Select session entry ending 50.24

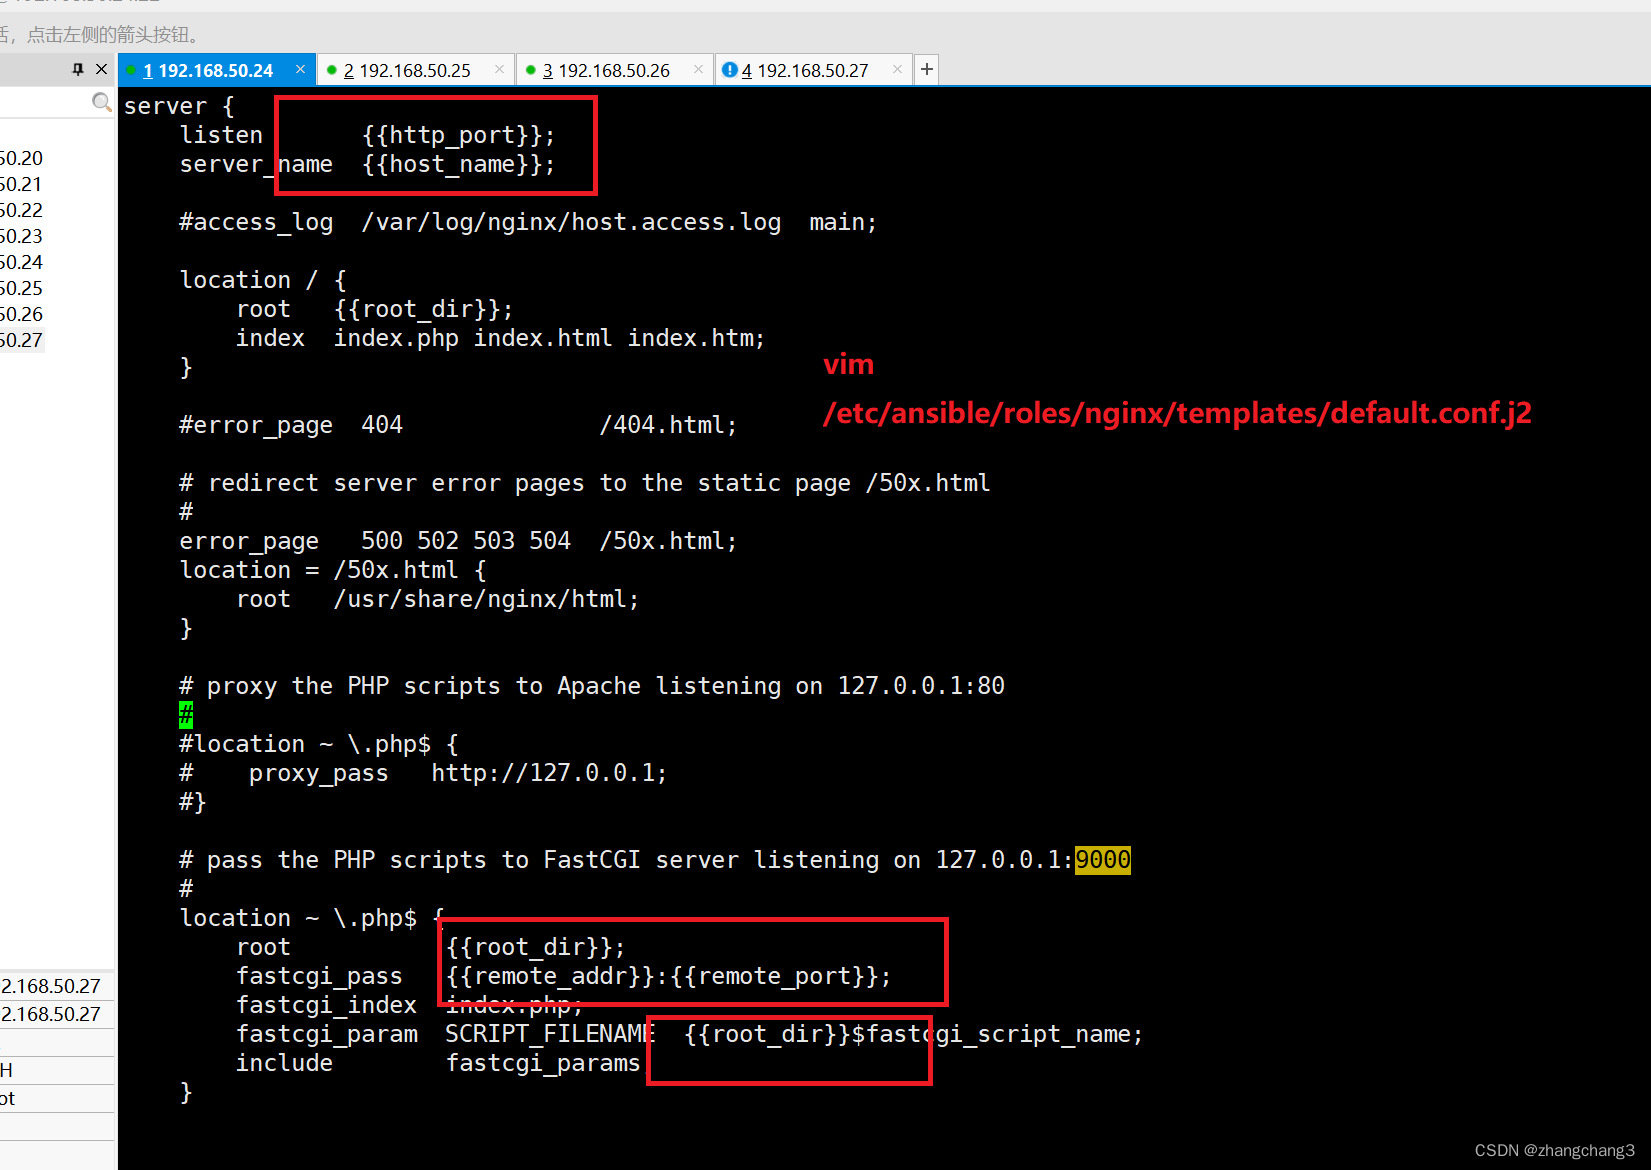click(x=21, y=262)
